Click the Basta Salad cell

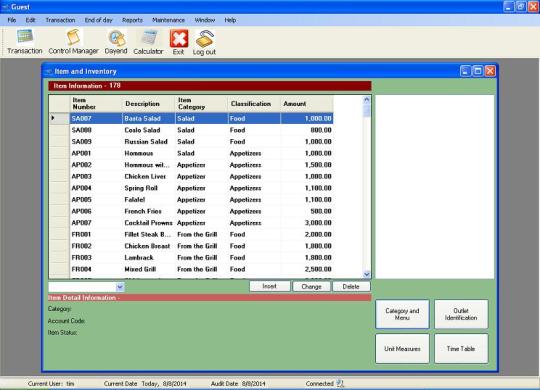pyautogui.click(x=148, y=118)
